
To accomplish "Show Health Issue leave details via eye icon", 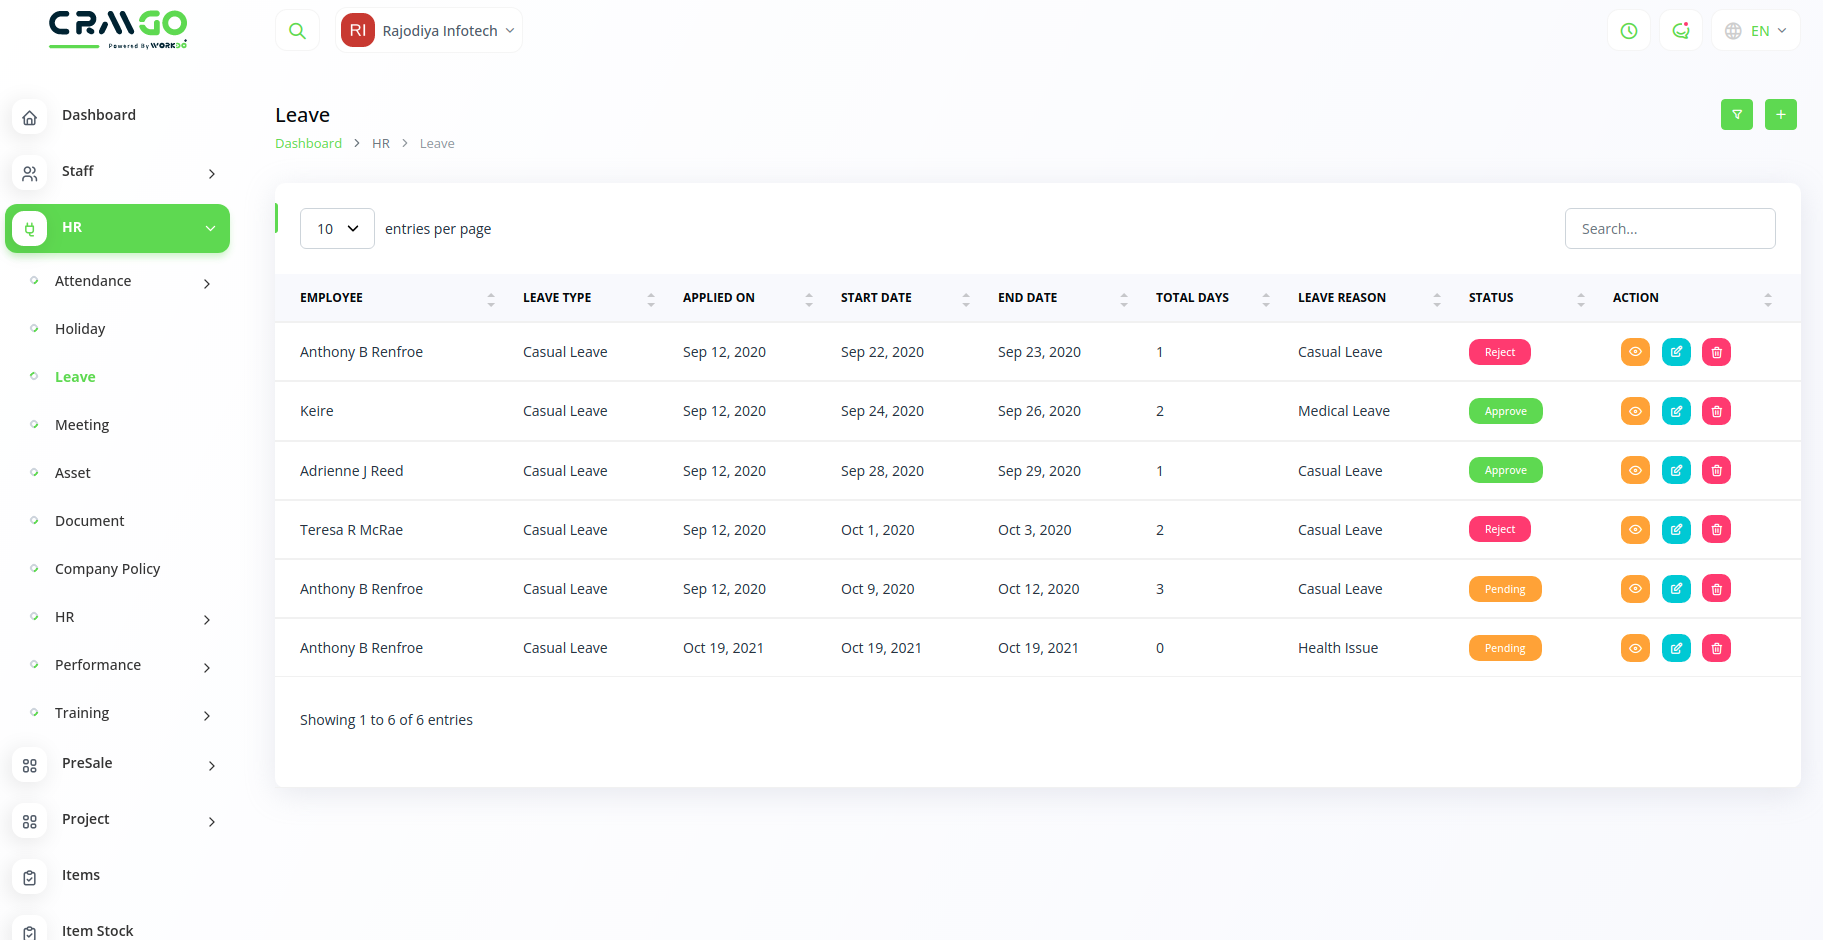I will click(1635, 649).
